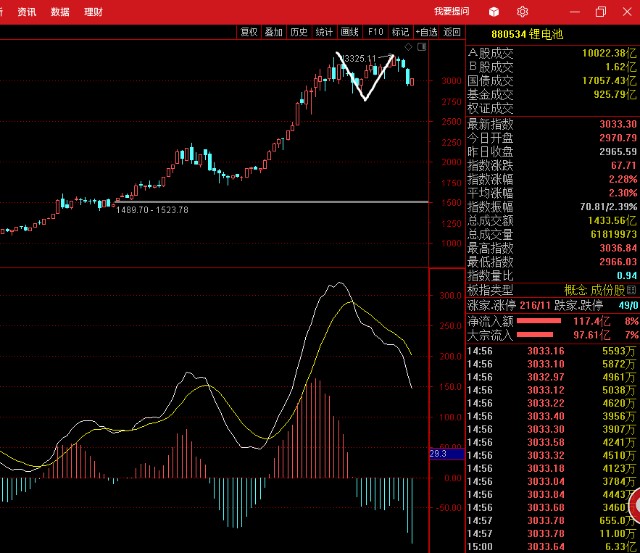Open the 历史 history dropdown
640x553 pixels.
click(299, 32)
